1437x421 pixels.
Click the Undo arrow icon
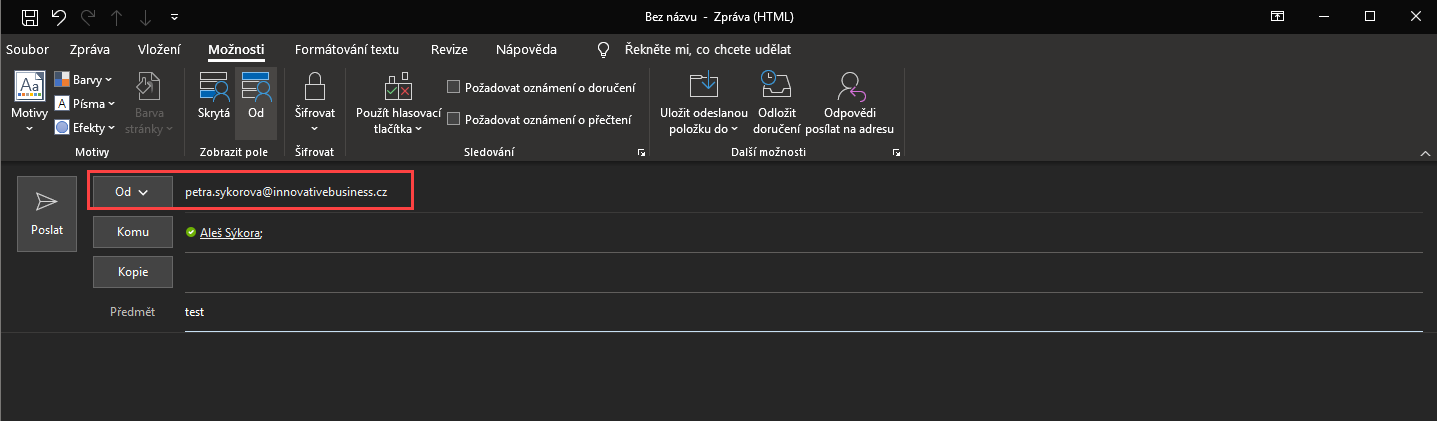coord(59,17)
